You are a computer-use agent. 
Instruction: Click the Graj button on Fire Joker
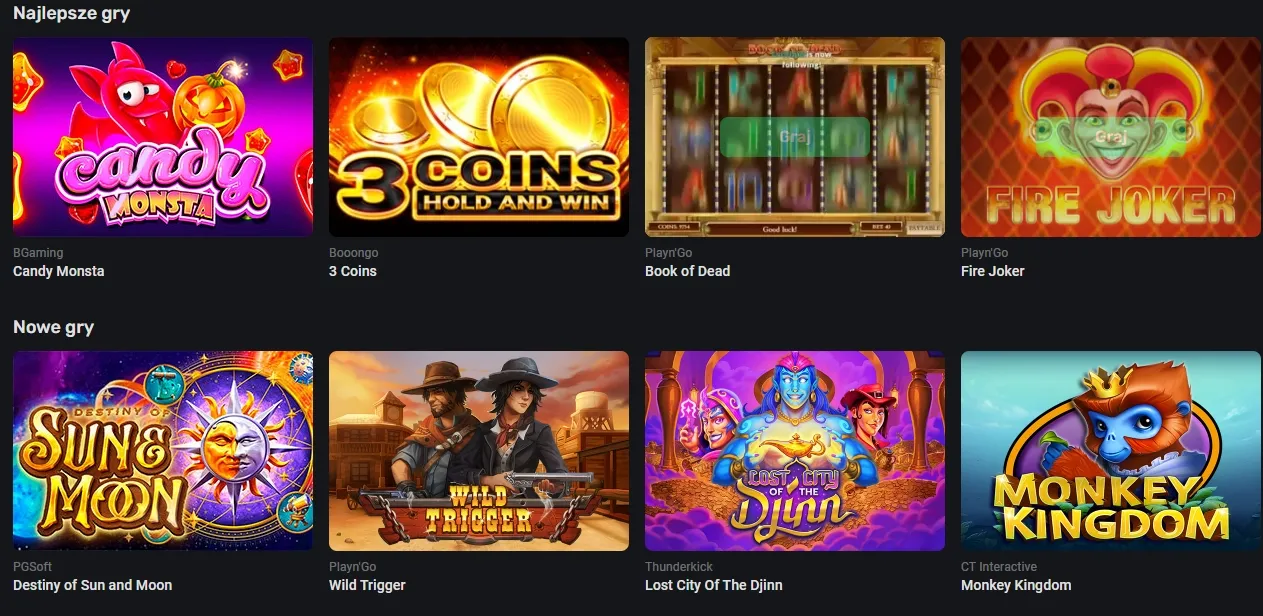[x=1111, y=137]
